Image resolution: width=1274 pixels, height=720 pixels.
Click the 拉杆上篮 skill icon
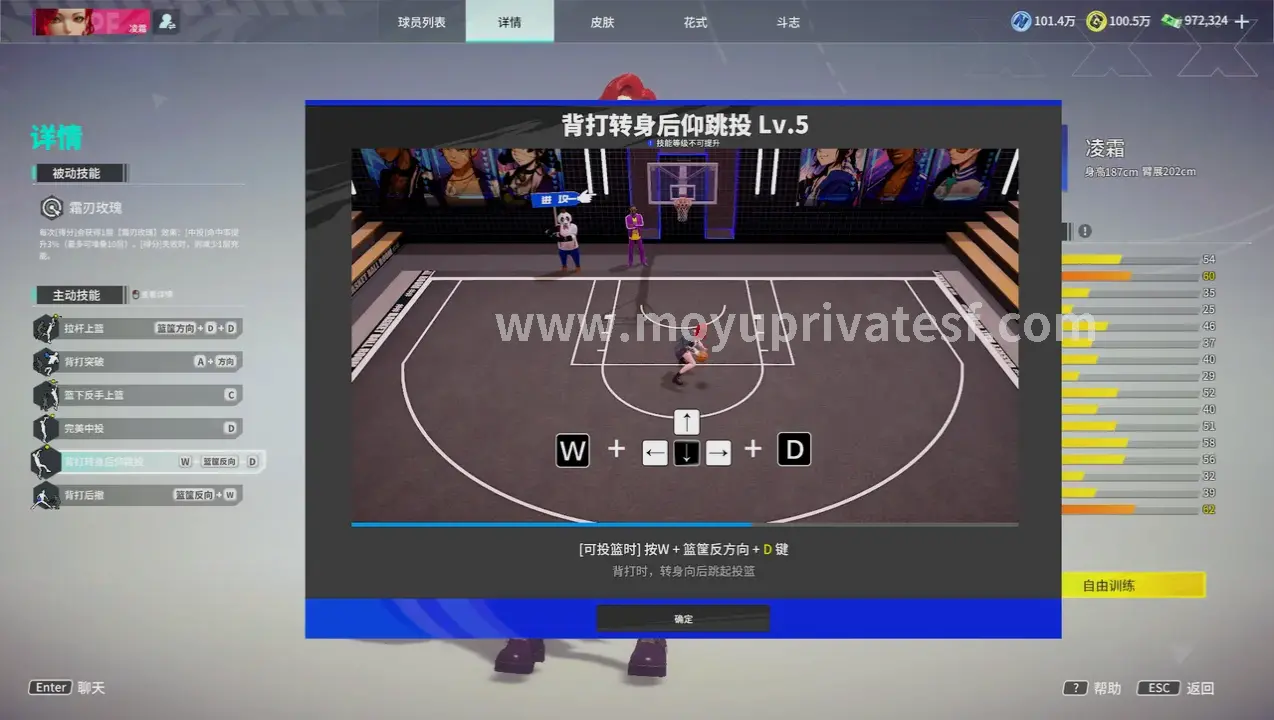point(47,328)
